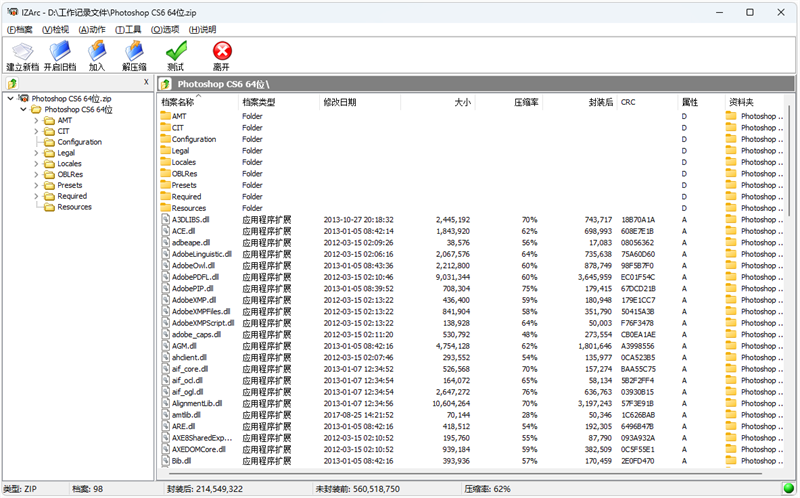
Task: Sort by the 档案名称 column header
Action: point(197,102)
